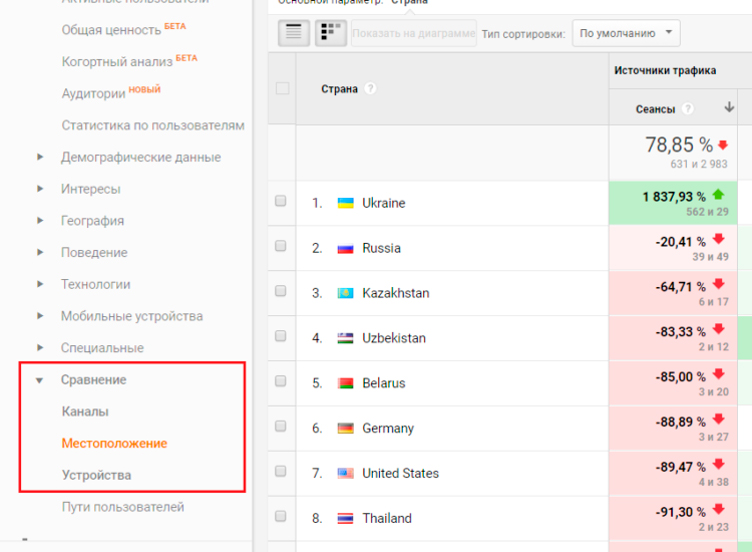Open the United States country link
This screenshot has height=552, width=752.
click(x=400, y=473)
